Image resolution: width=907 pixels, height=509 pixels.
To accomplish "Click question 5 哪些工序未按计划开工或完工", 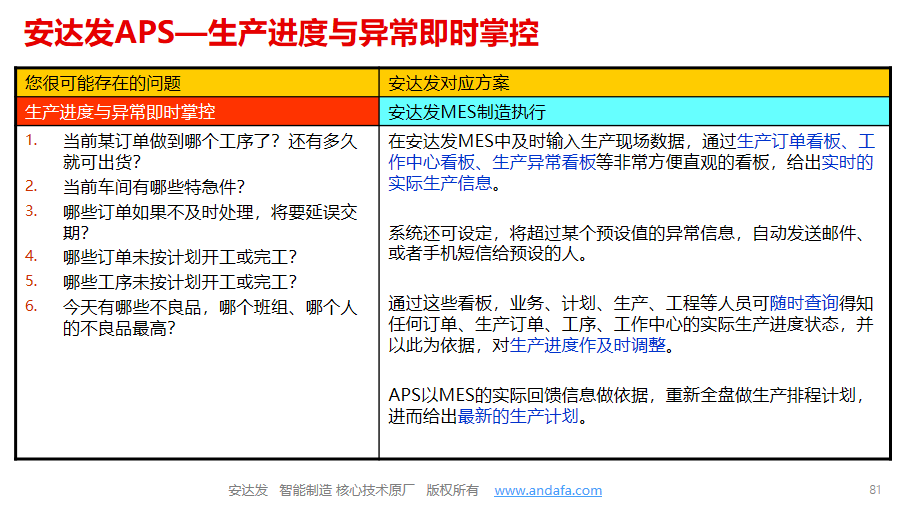I will (x=180, y=282).
